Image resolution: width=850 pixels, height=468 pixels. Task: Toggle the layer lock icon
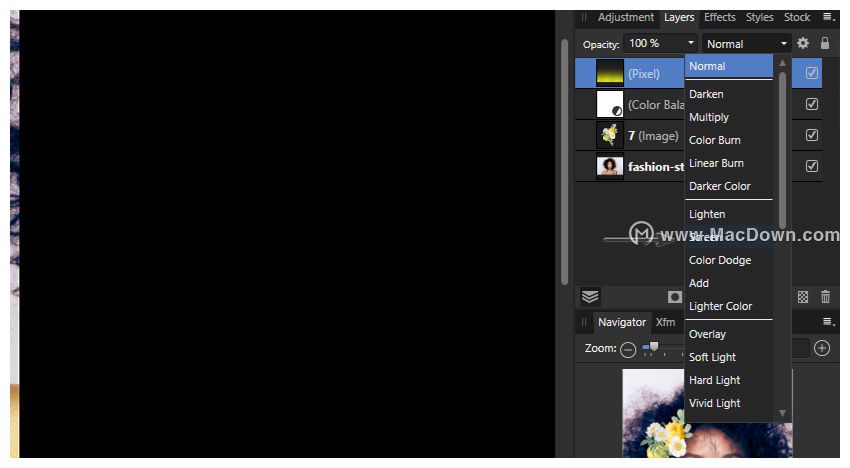825,43
